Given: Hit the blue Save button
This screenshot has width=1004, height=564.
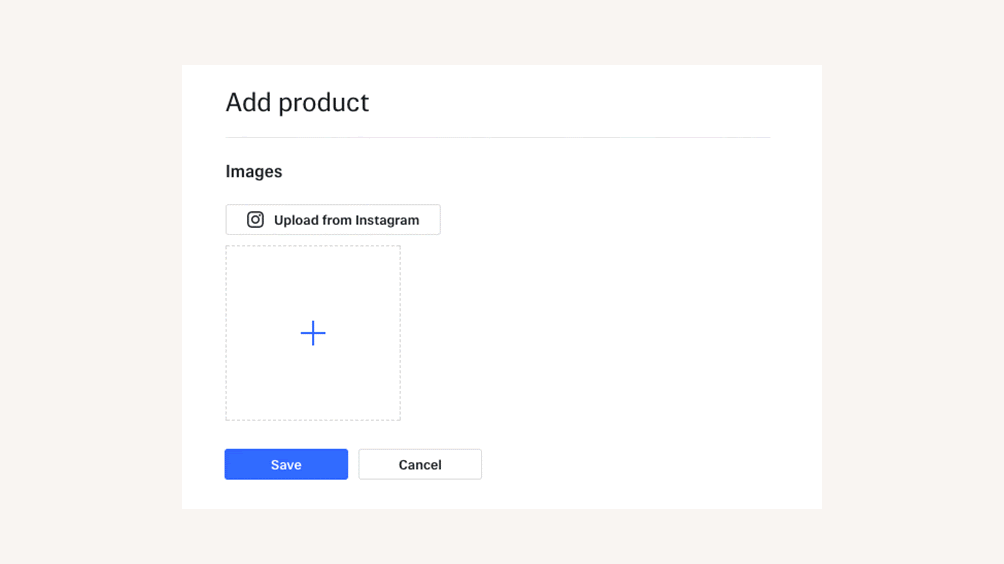Looking at the screenshot, I should point(286,464).
